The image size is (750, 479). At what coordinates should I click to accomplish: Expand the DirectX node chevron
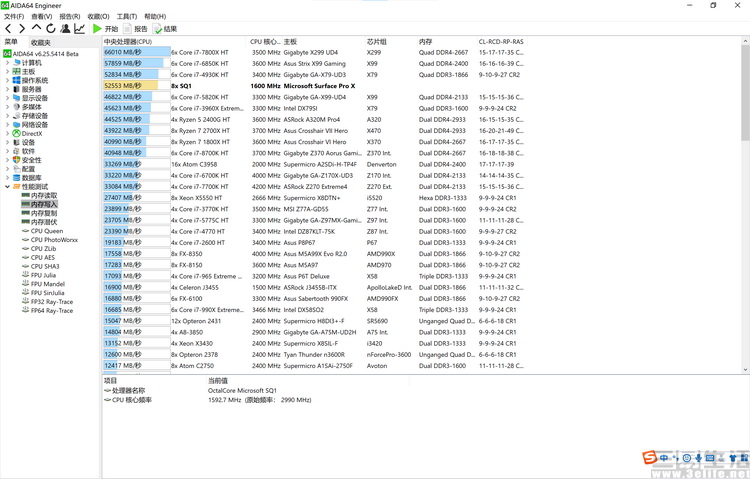[x=8, y=133]
